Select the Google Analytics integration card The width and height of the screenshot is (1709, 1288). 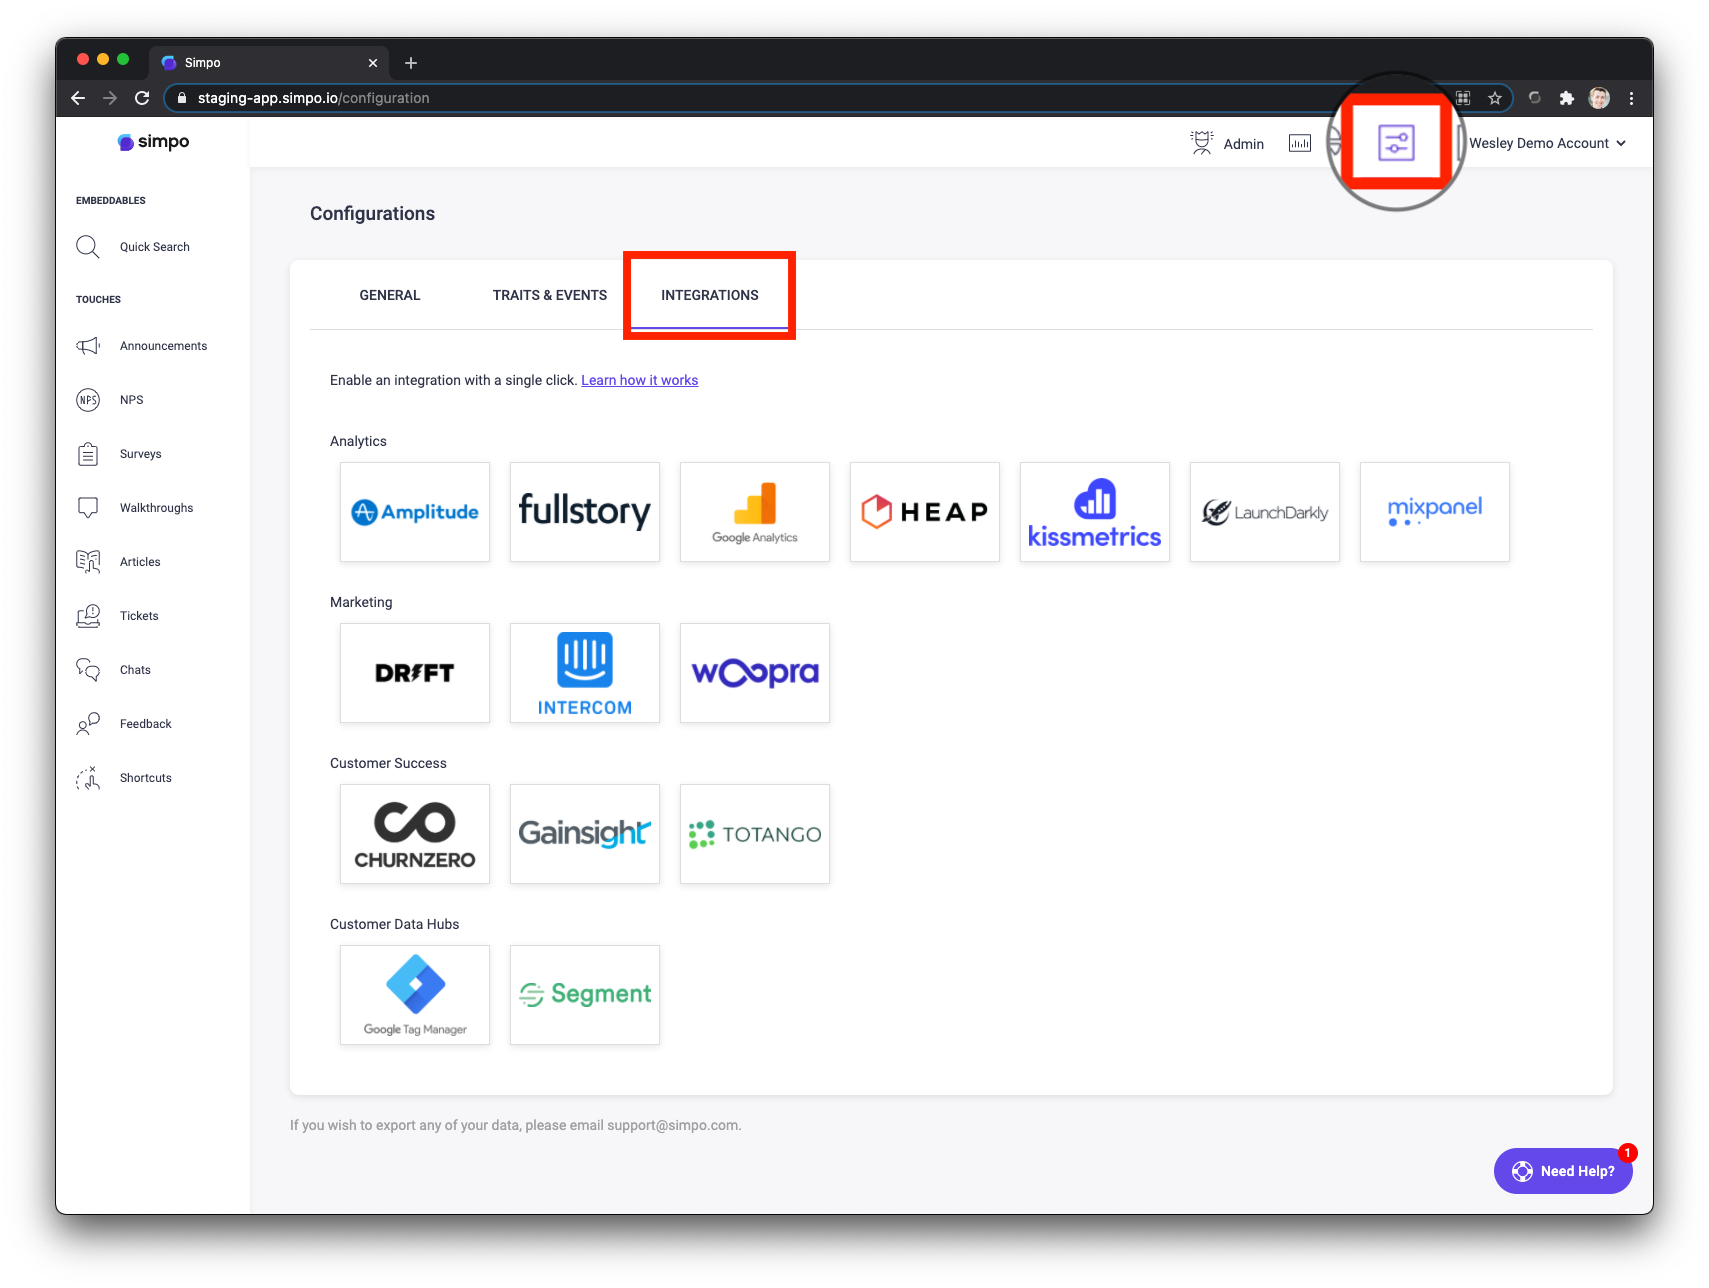(755, 512)
